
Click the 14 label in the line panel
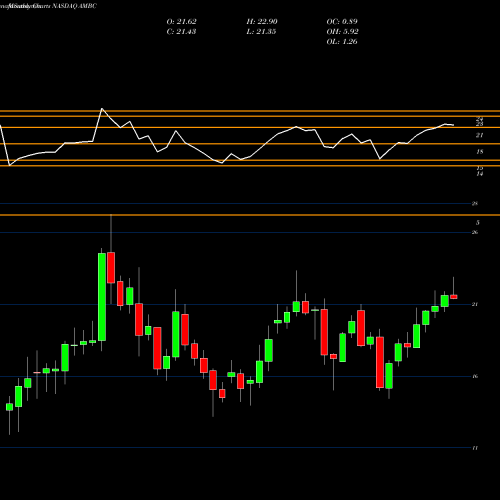point(480,174)
